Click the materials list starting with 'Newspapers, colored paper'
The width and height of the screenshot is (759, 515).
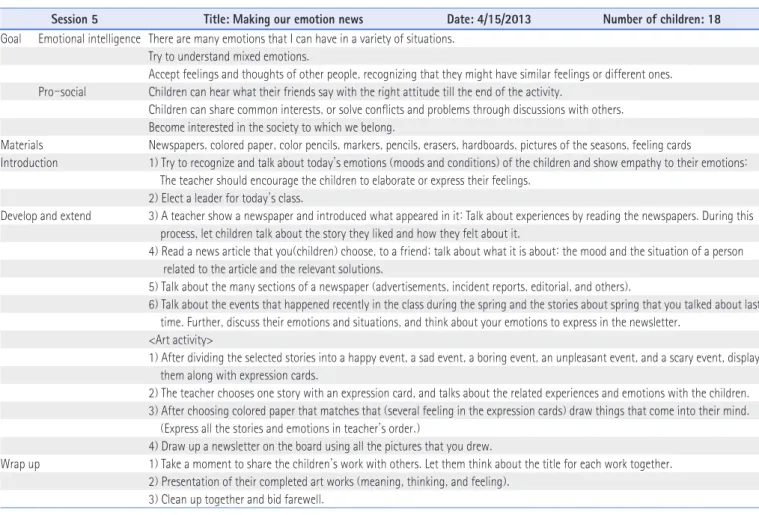point(420,145)
